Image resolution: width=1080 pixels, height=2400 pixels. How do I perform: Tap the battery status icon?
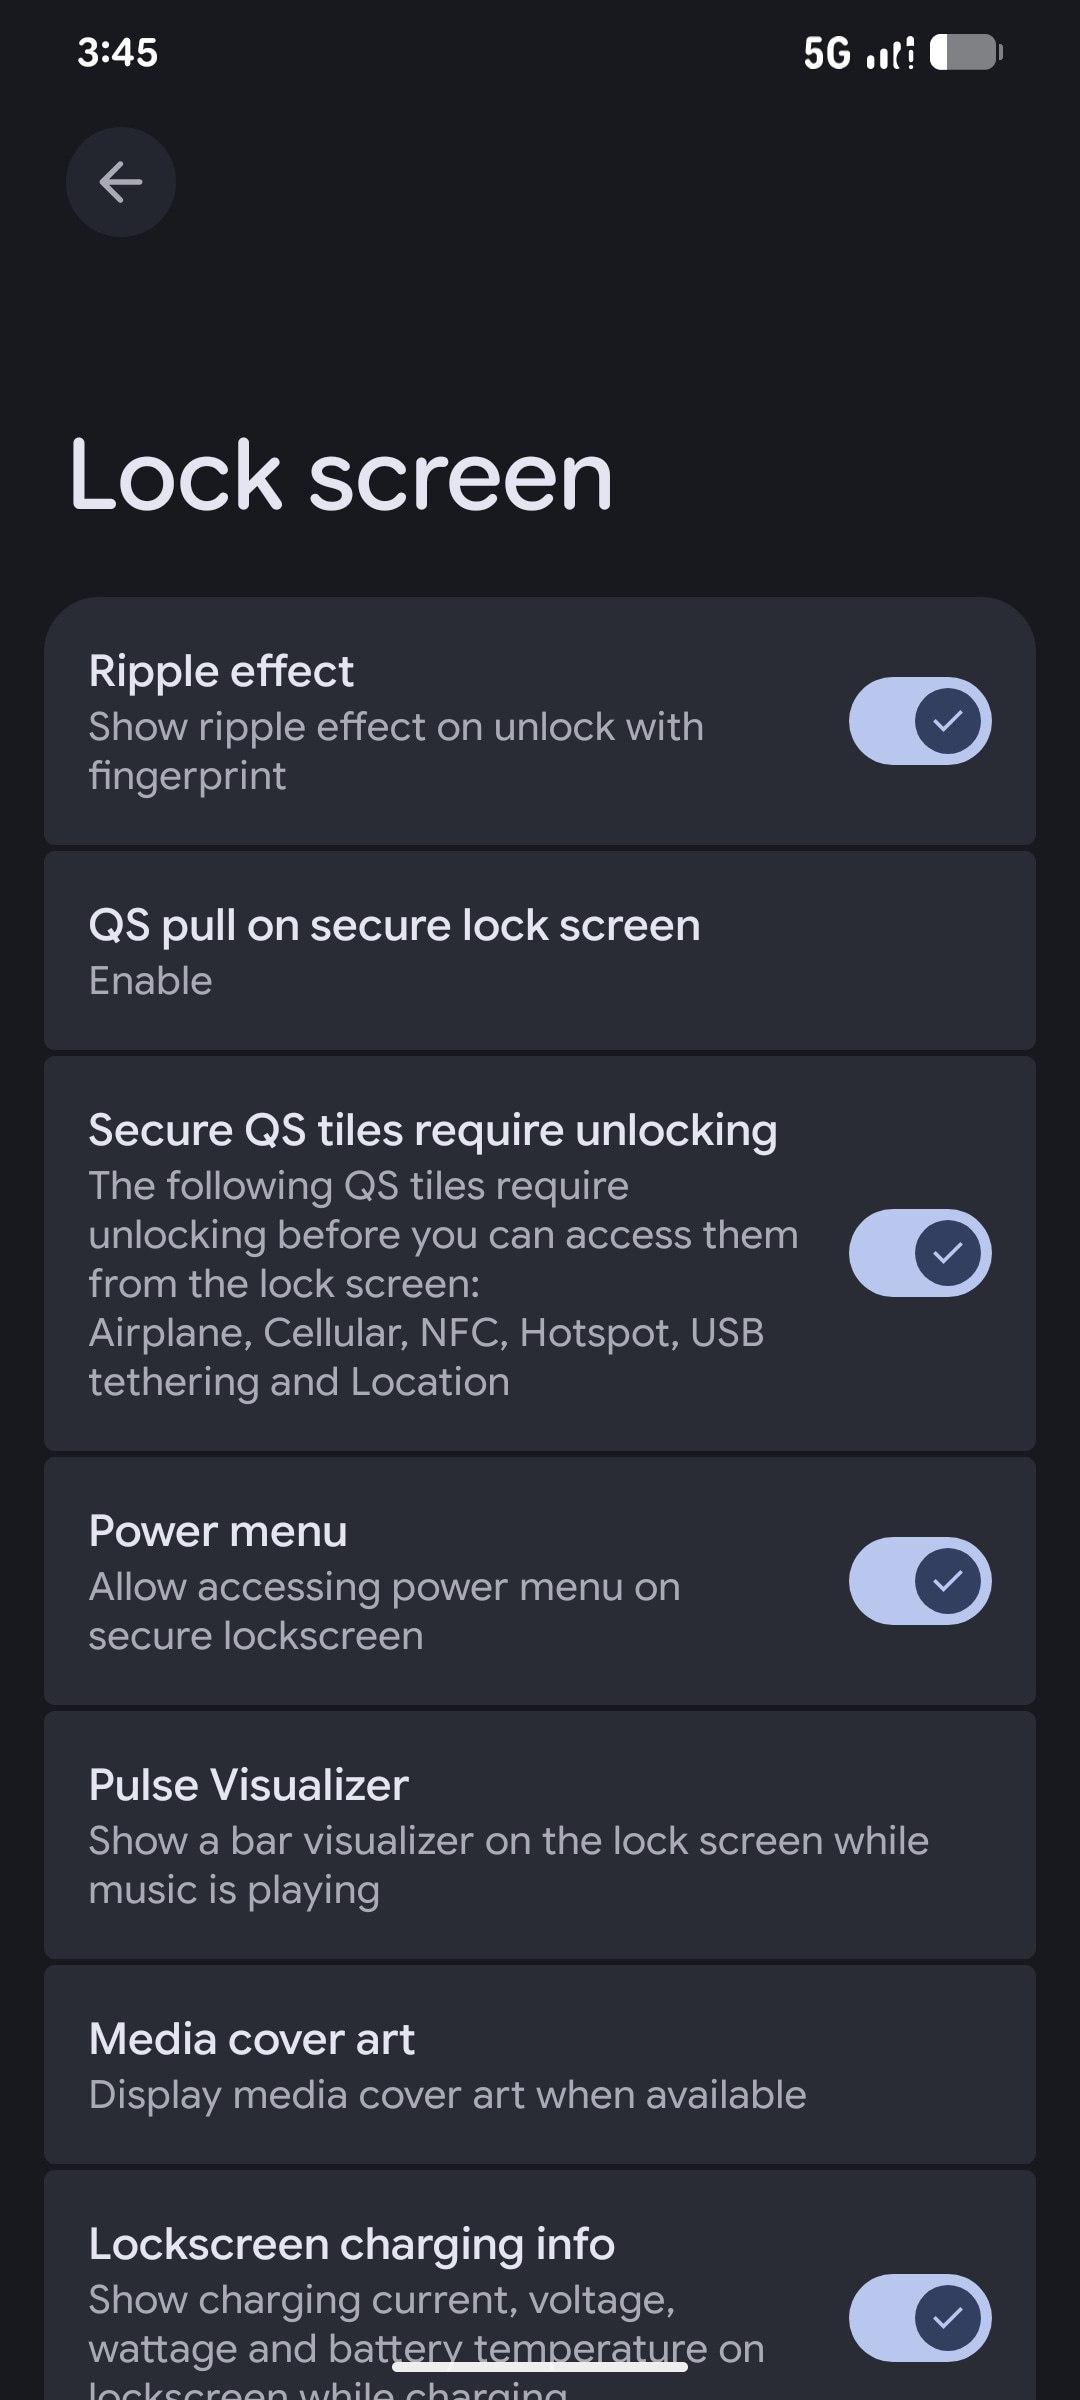click(x=965, y=53)
